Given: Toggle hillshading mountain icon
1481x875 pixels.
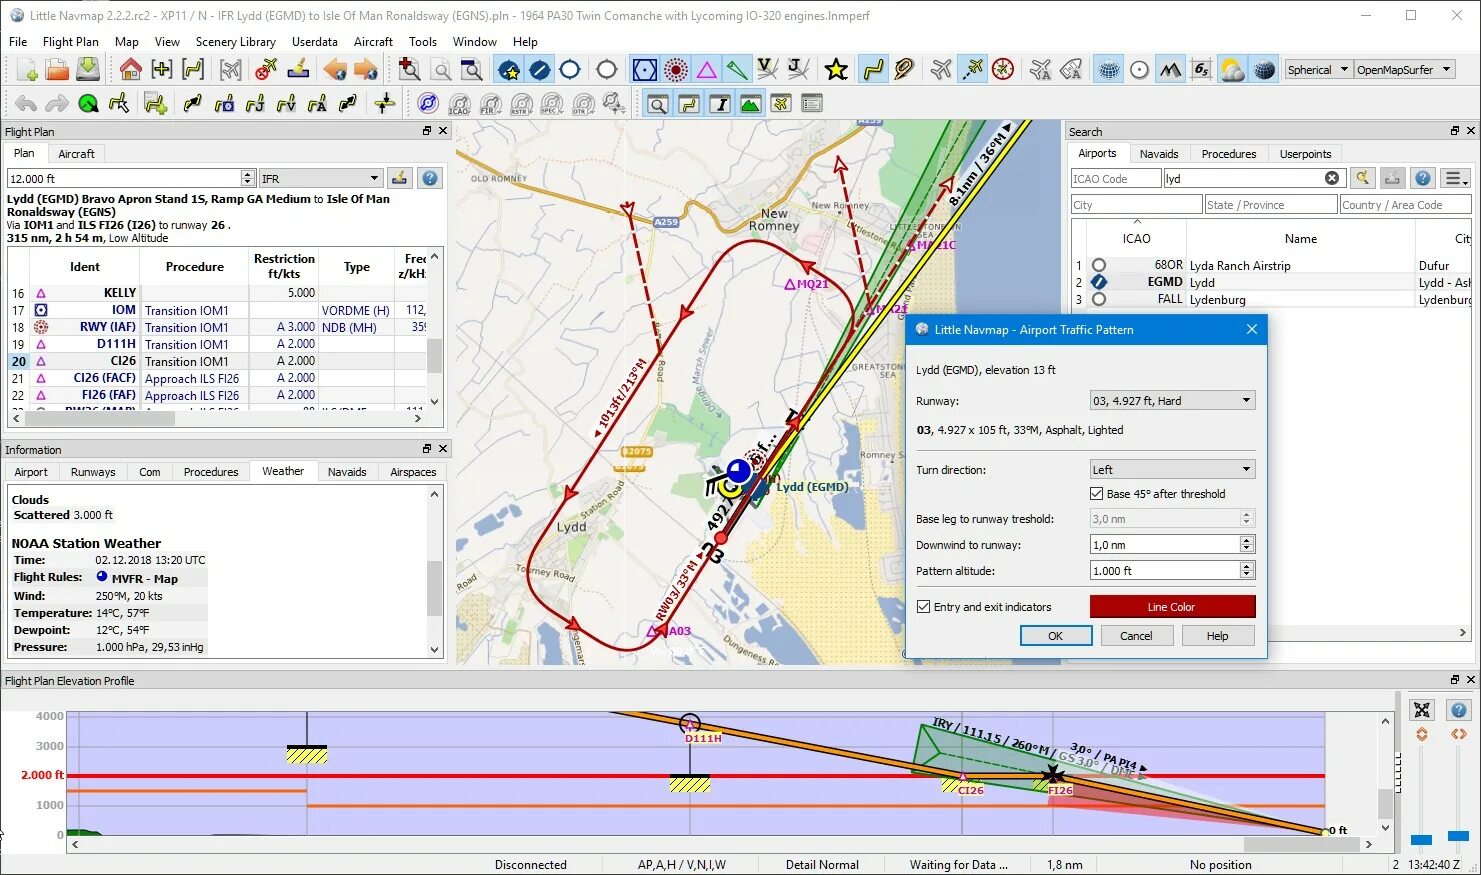Looking at the screenshot, I should click(1170, 70).
